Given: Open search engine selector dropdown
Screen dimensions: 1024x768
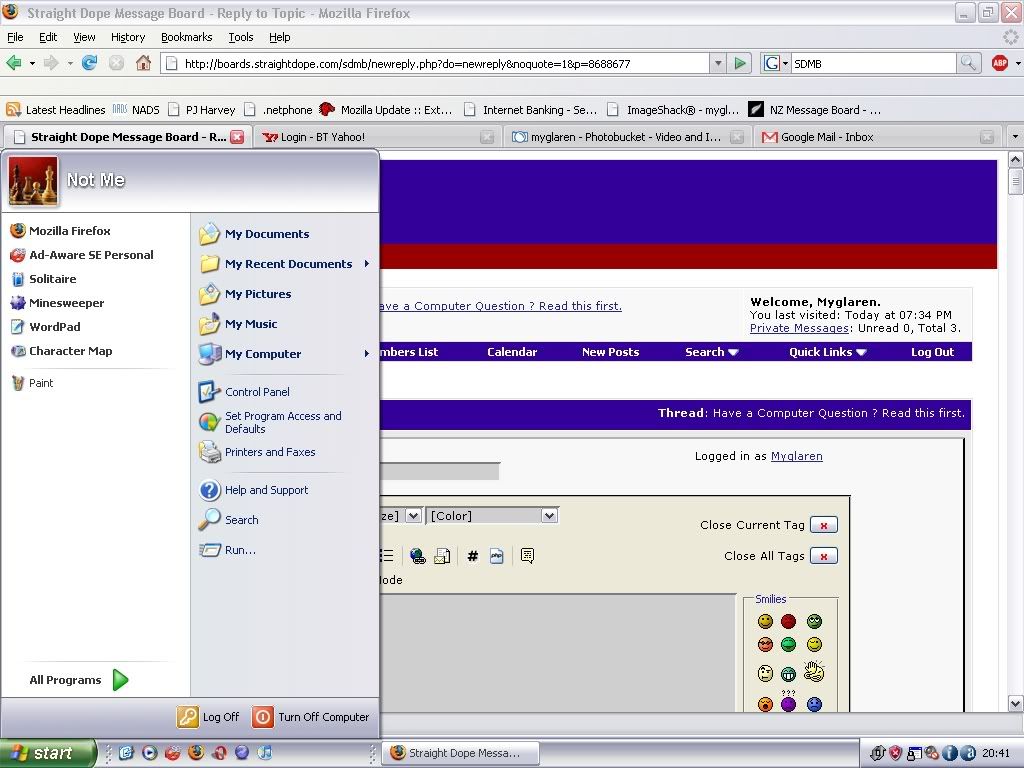Looking at the screenshot, I should 776,63.
